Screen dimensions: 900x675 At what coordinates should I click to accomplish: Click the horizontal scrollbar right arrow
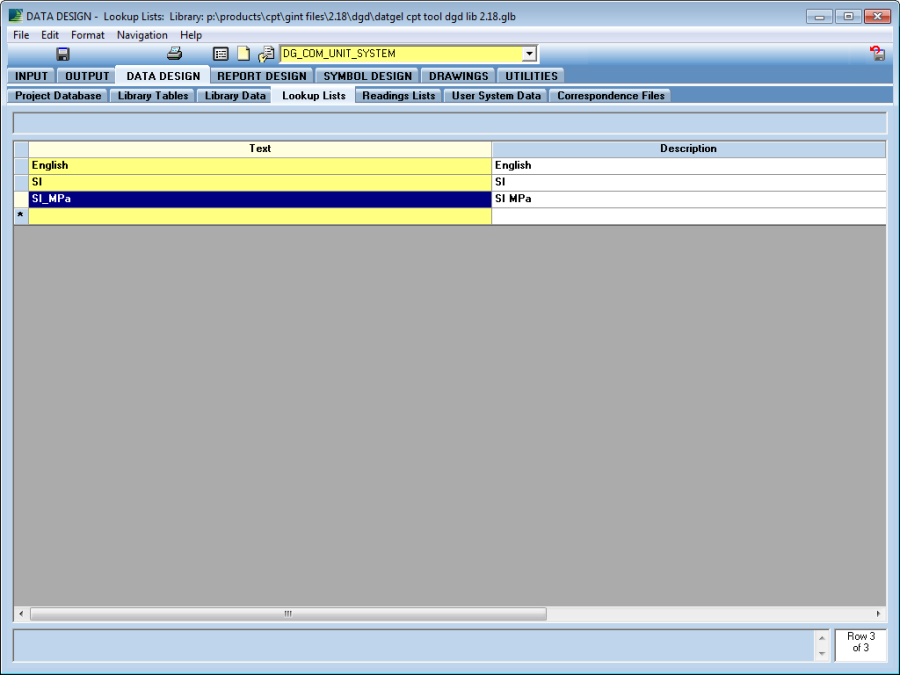pos(879,613)
